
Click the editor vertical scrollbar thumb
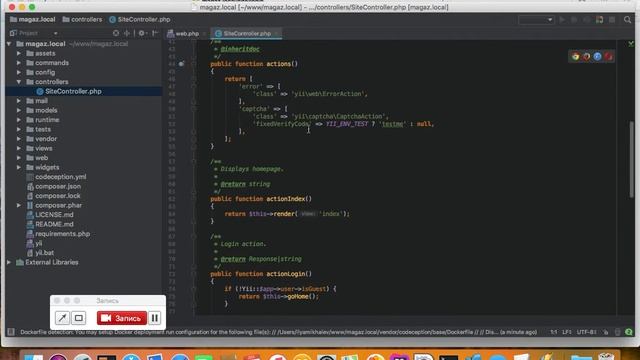coord(631,160)
